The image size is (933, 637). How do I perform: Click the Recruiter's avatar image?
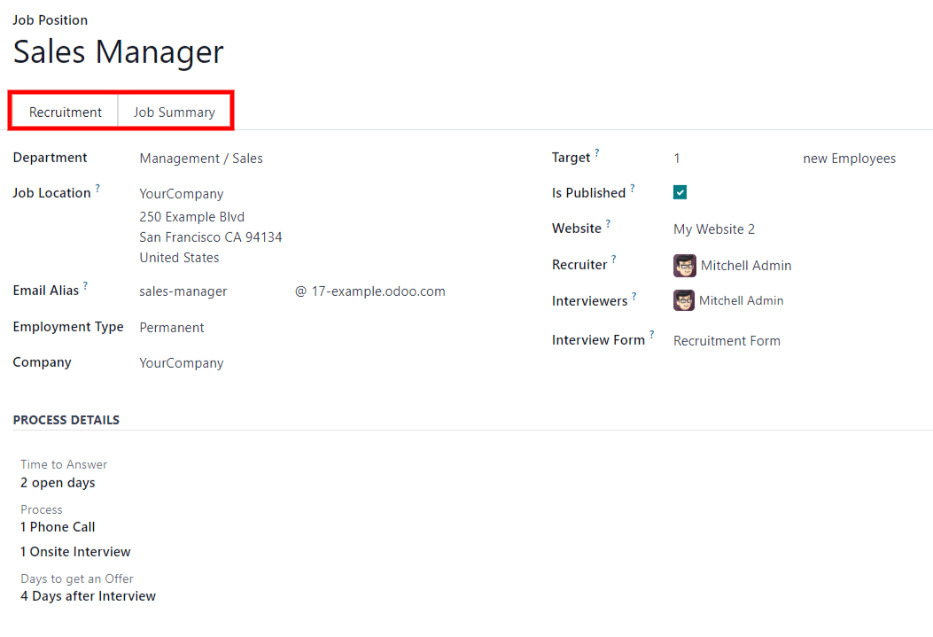pos(684,265)
